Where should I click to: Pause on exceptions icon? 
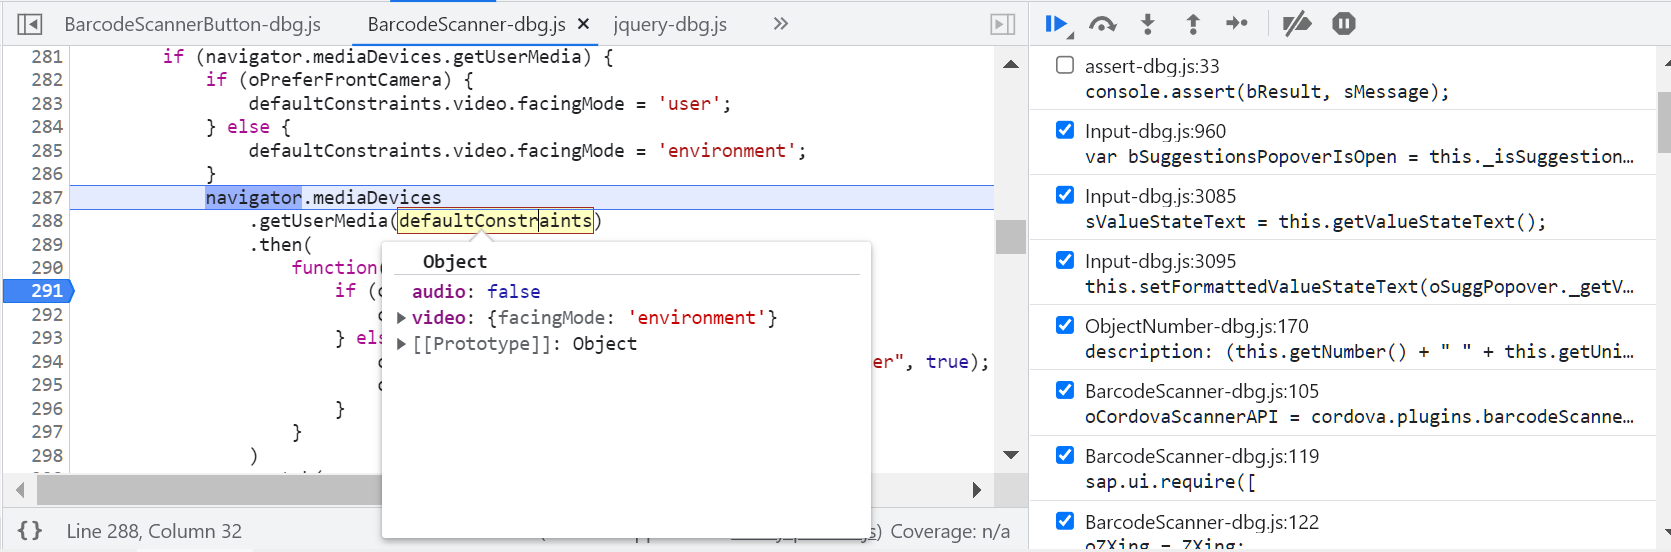click(x=1344, y=24)
